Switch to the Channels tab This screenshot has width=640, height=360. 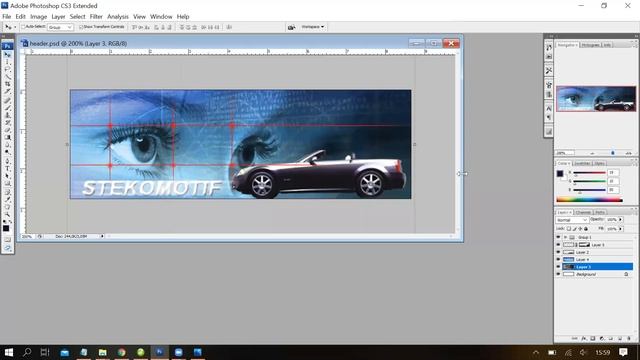[x=583, y=212]
